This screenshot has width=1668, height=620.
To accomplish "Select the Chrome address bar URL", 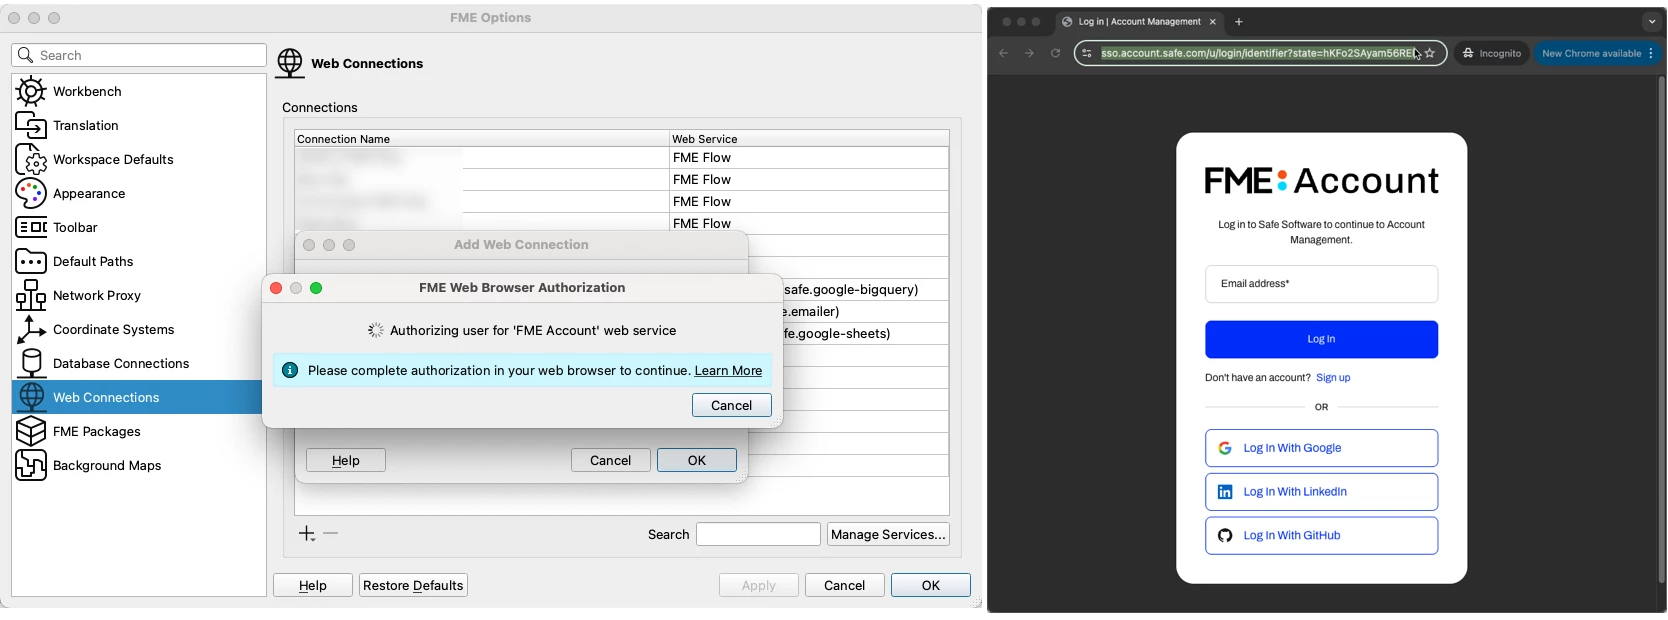I will 1258,53.
